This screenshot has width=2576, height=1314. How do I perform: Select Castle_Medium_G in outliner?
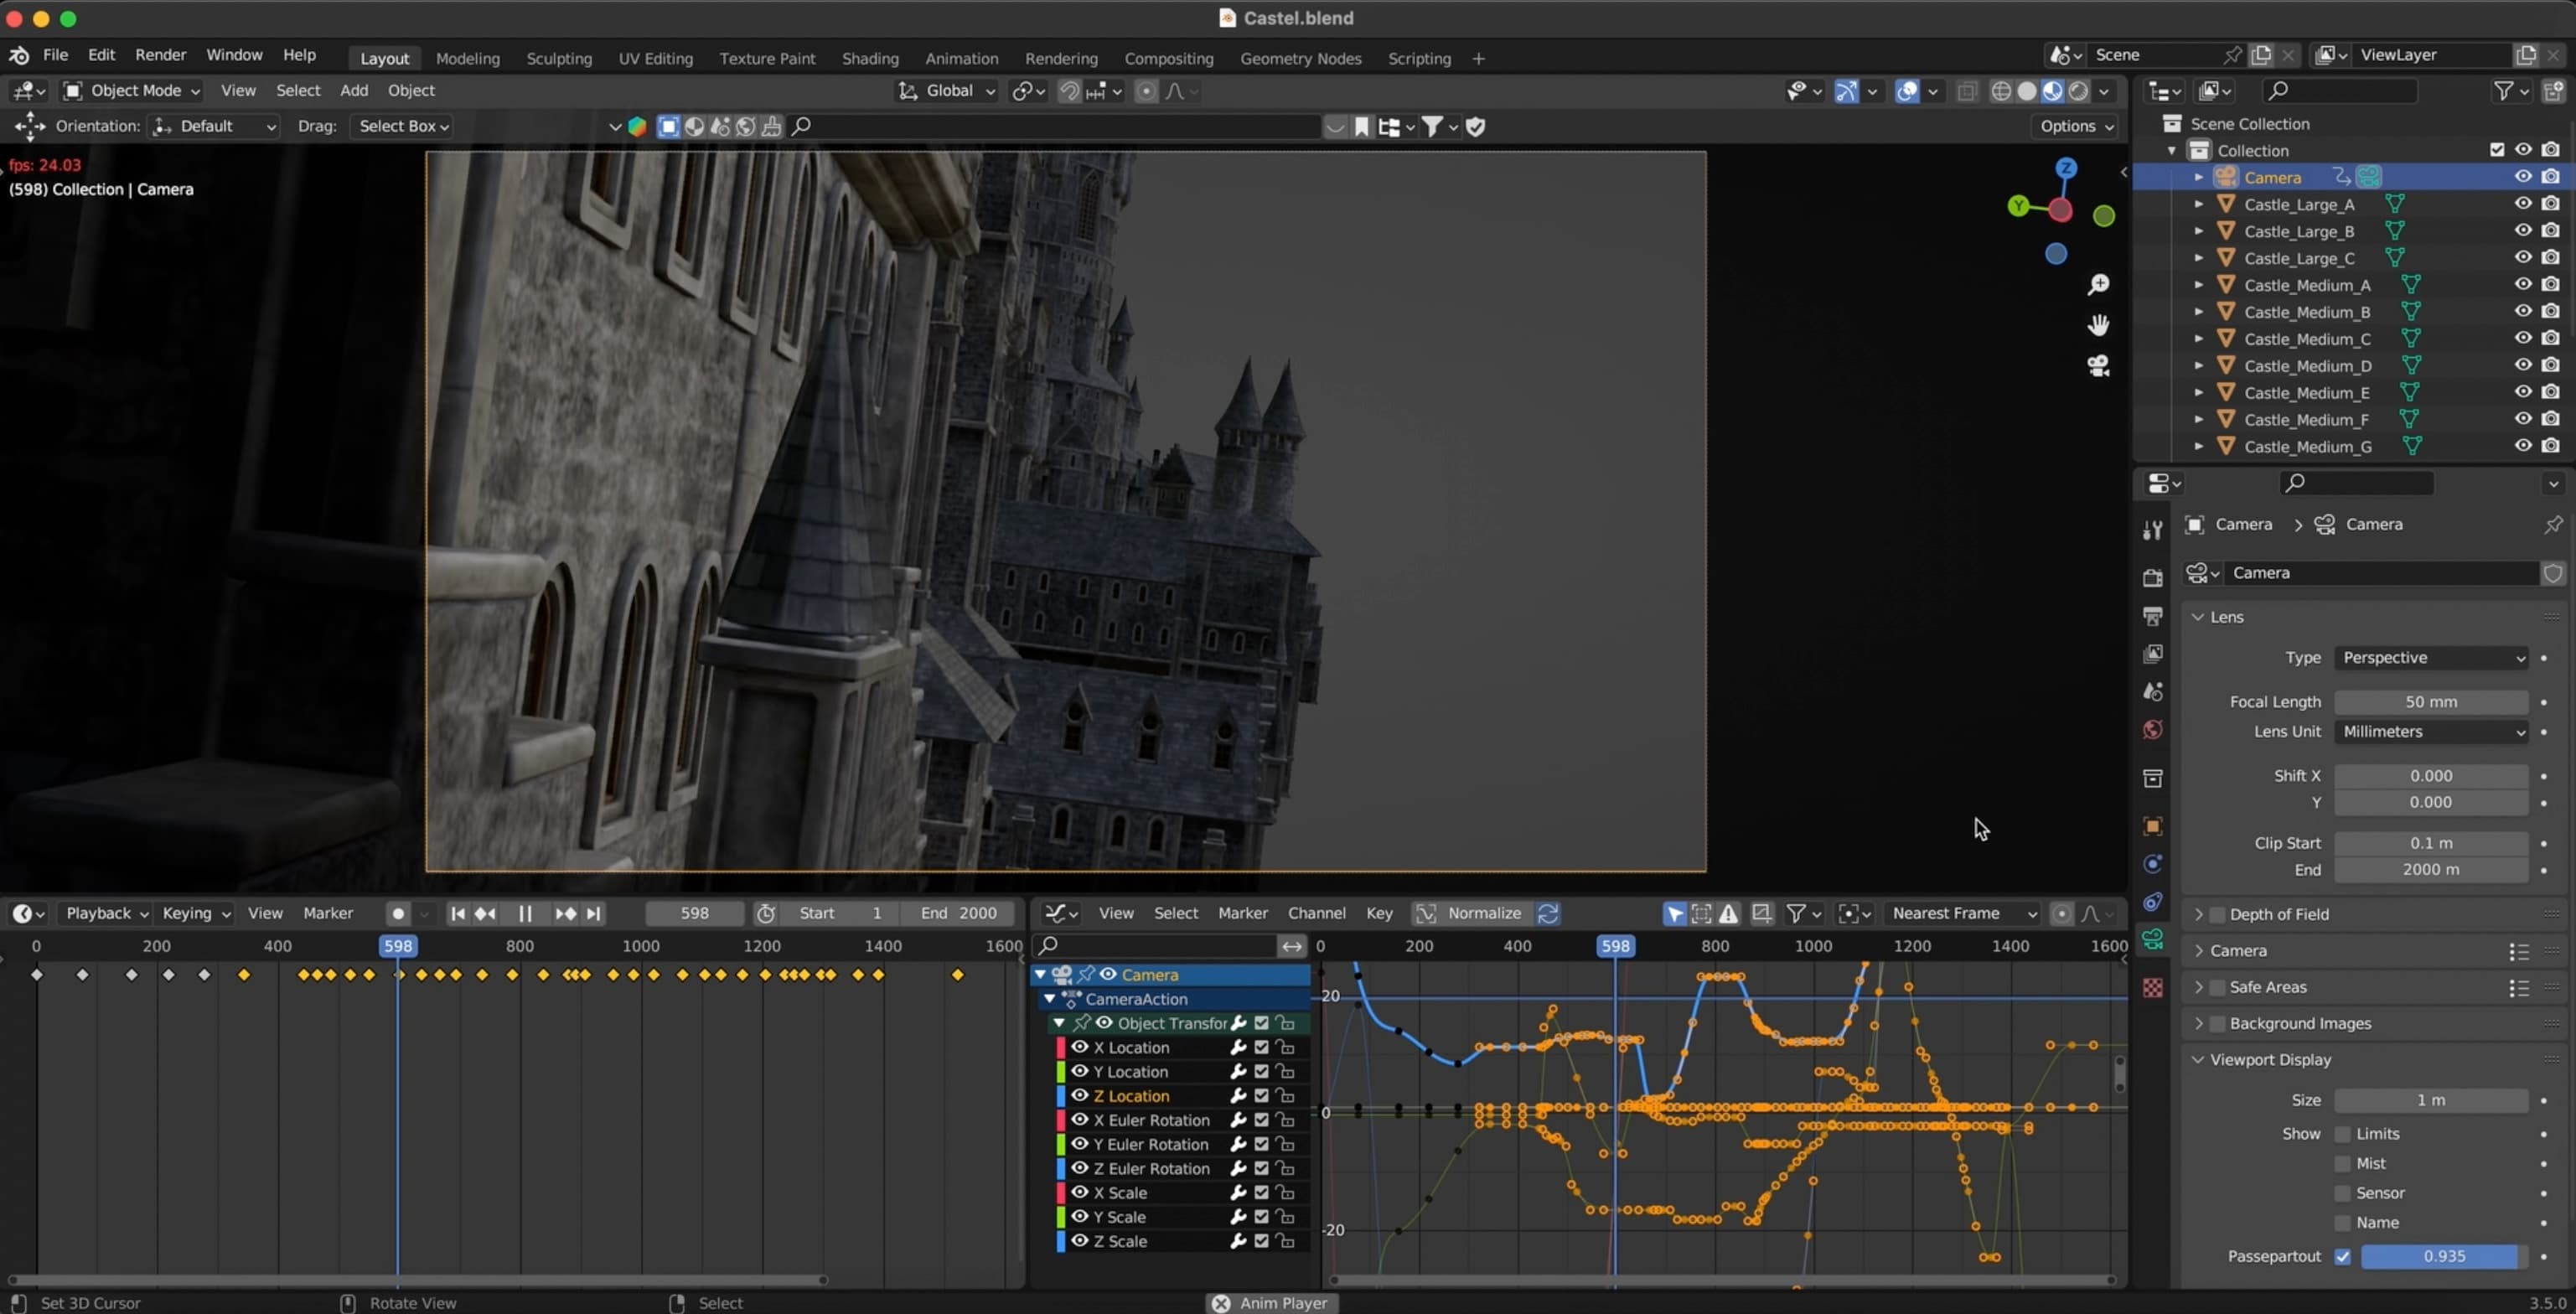pyautogui.click(x=2307, y=447)
